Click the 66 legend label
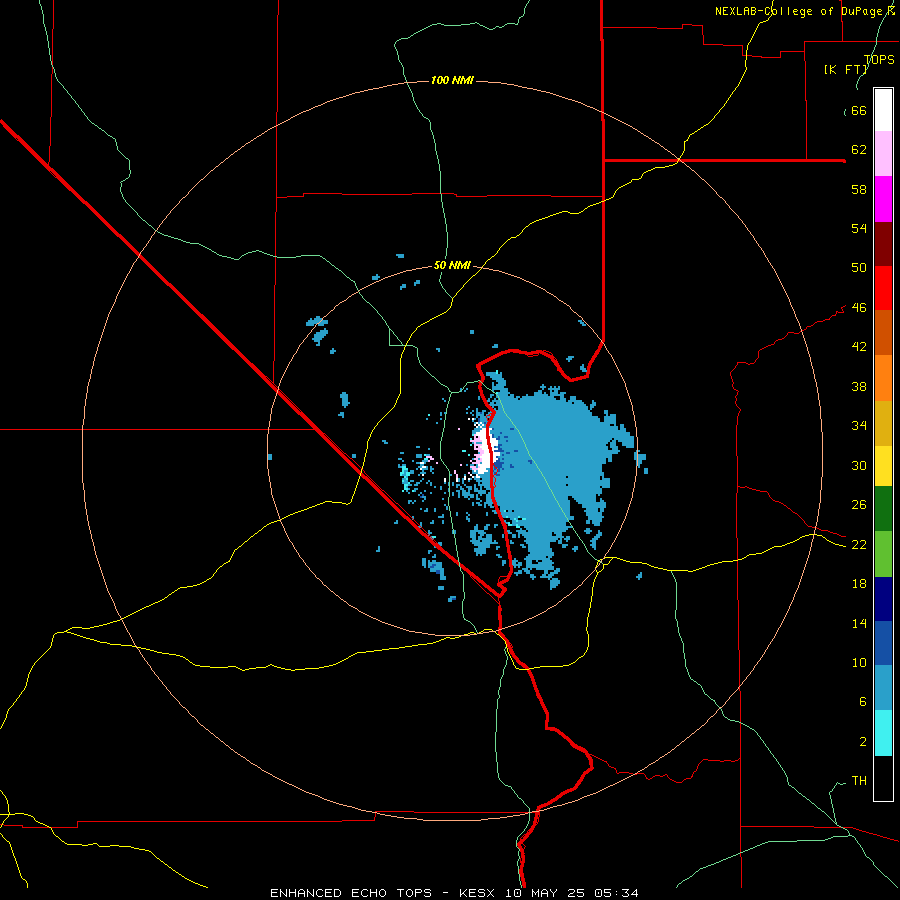 pyautogui.click(x=859, y=110)
